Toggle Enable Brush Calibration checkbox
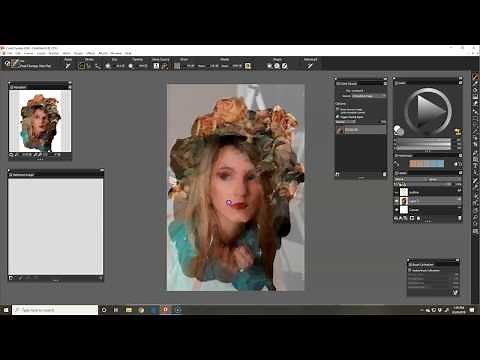480x360 pixels. [410, 270]
